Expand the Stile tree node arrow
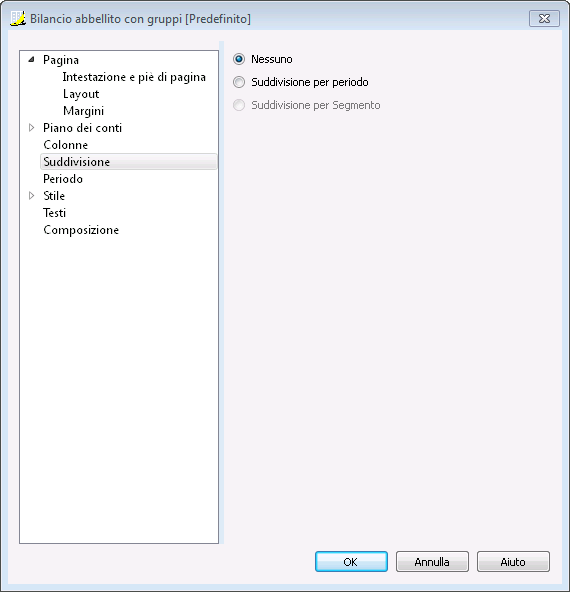This screenshot has width=570, height=592. [32, 196]
